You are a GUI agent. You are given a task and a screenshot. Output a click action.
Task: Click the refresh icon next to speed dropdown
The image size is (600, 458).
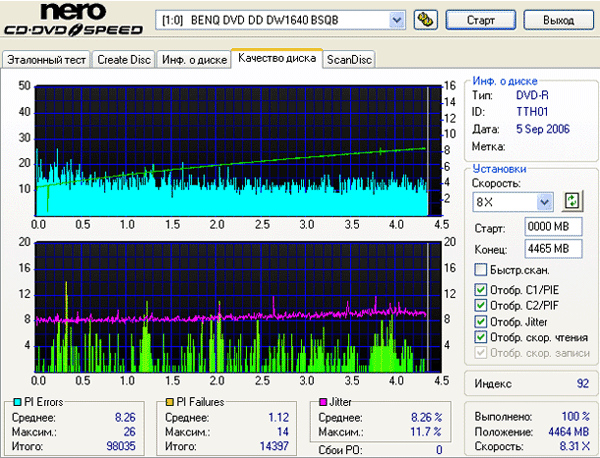(x=572, y=201)
